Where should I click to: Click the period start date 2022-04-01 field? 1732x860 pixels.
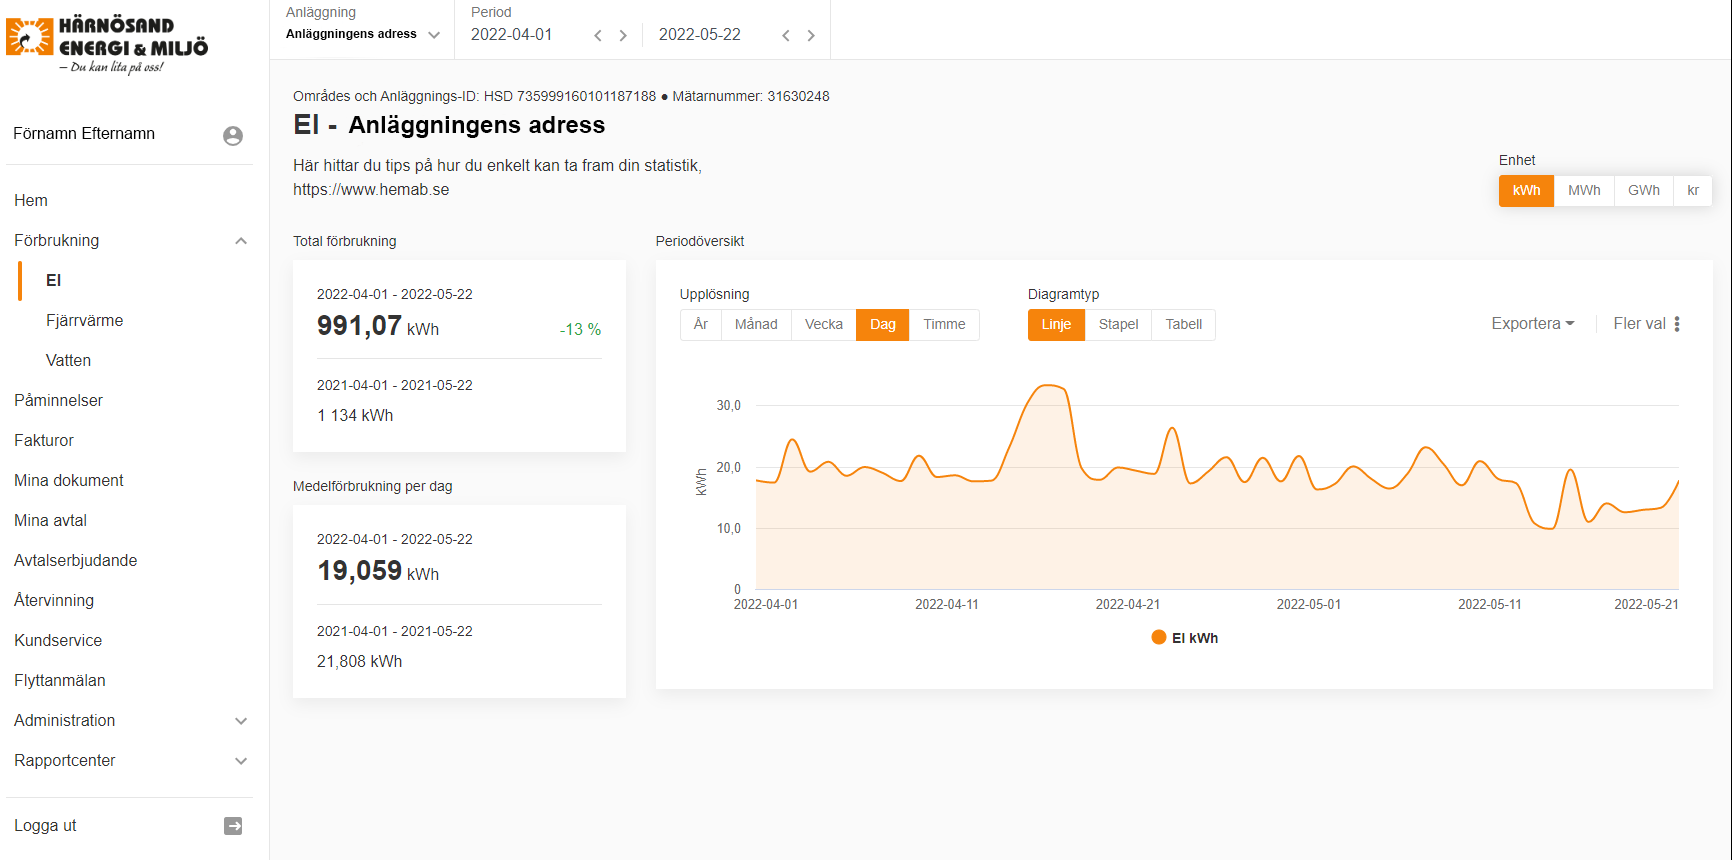pyautogui.click(x=511, y=35)
